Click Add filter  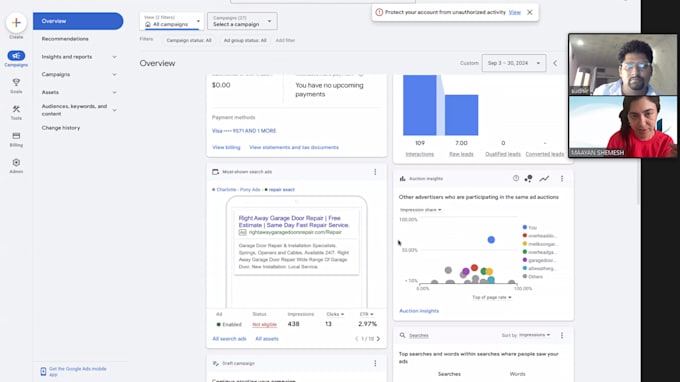(x=285, y=40)
